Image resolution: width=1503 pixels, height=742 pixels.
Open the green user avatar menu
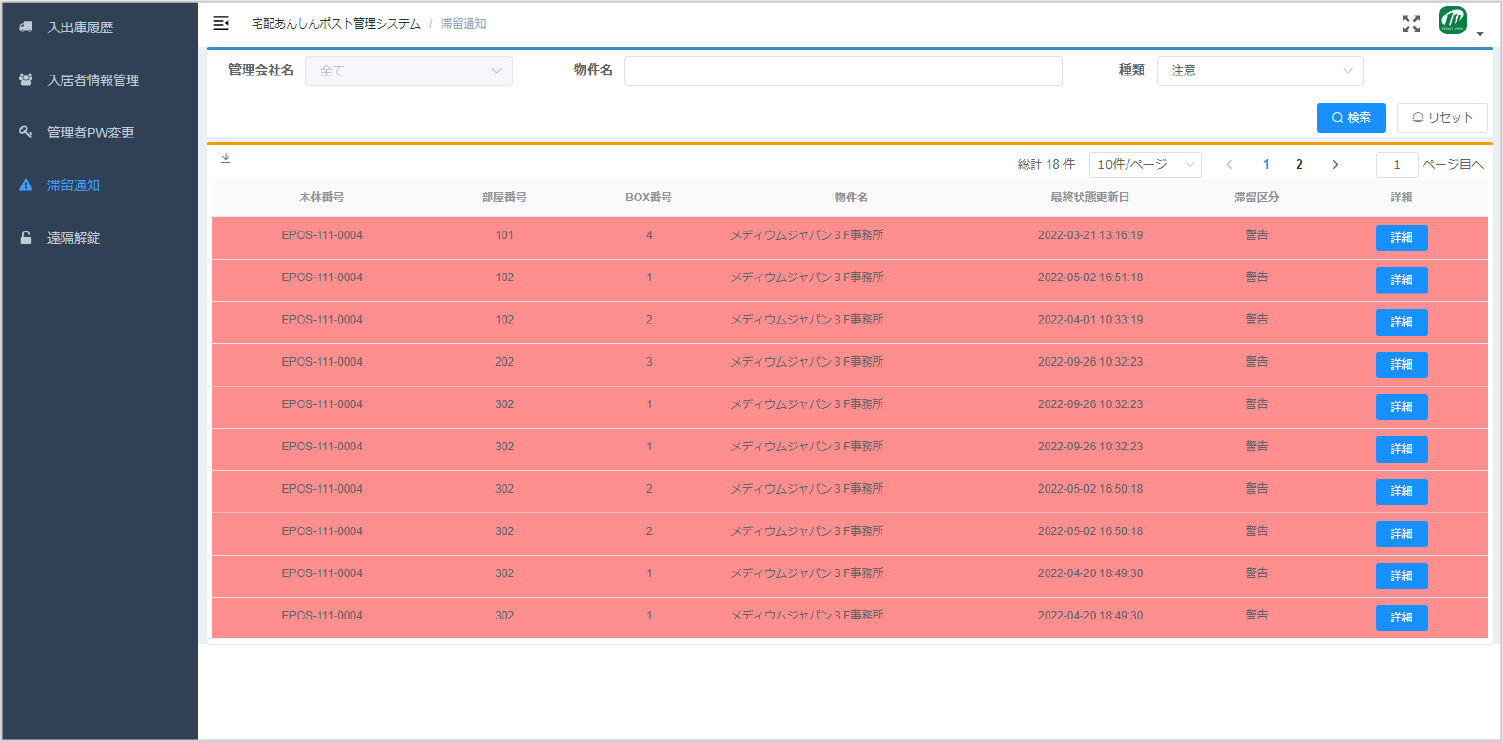point(1454,22)
